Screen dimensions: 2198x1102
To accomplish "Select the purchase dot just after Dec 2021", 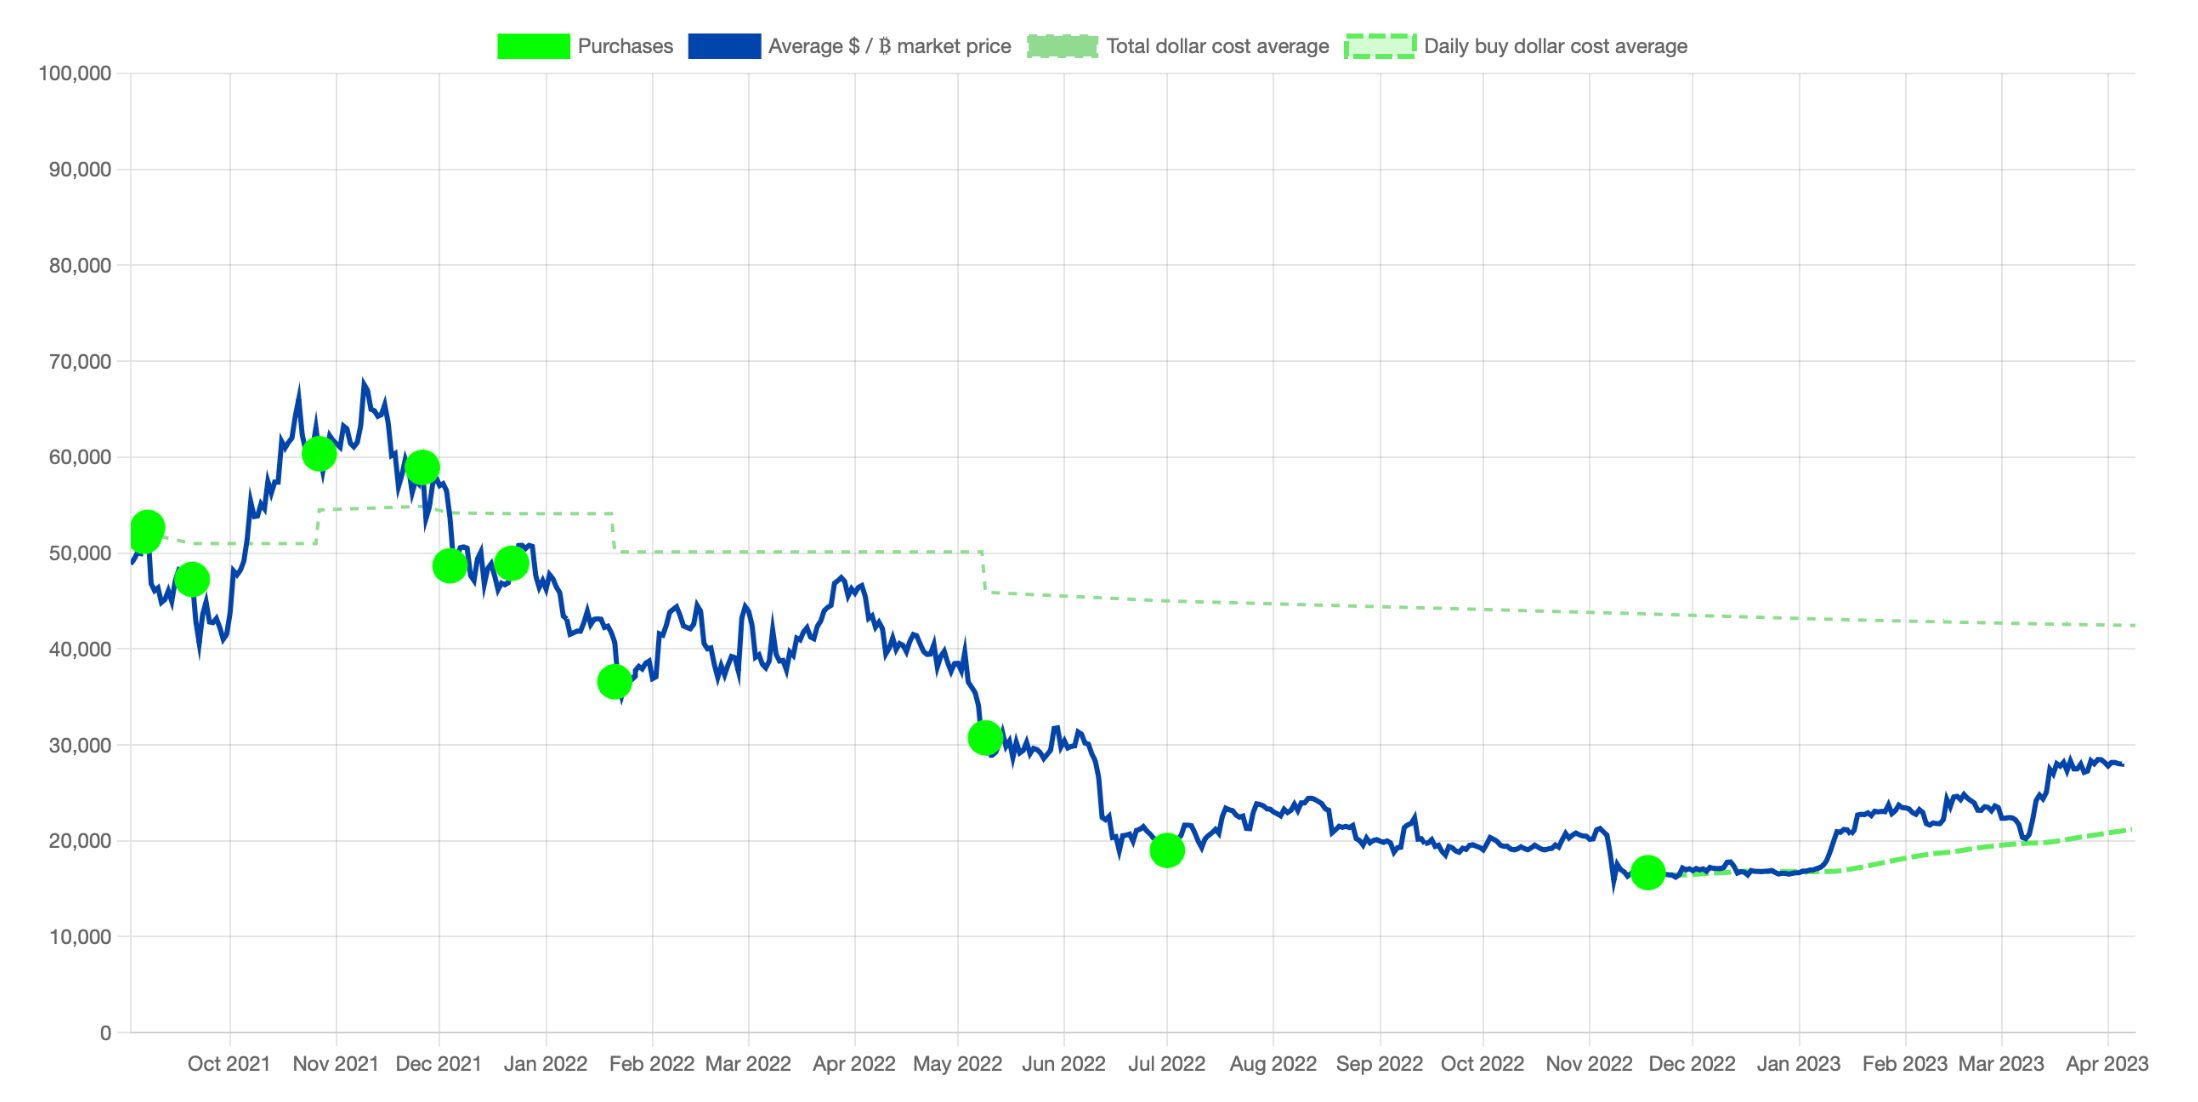I will pyautogui.click(x=450, y=566).
